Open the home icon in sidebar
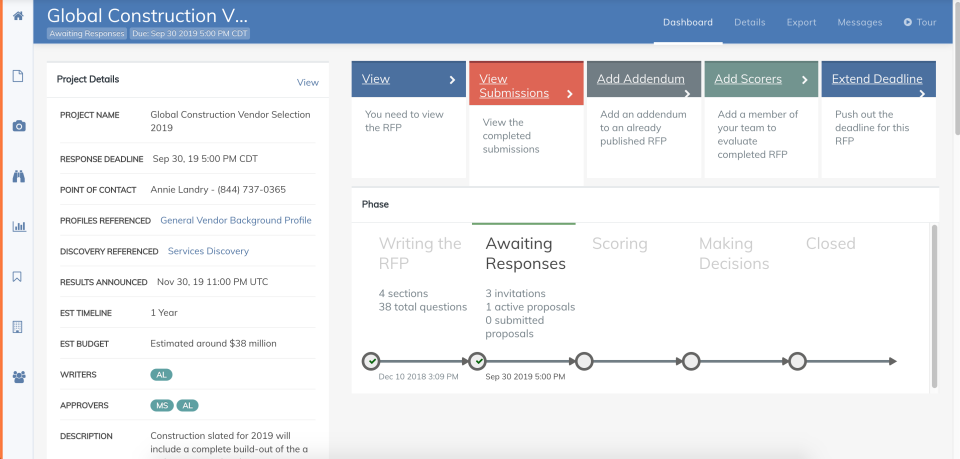960x459 pixels. pyautogui.click(x=18, y=16)
